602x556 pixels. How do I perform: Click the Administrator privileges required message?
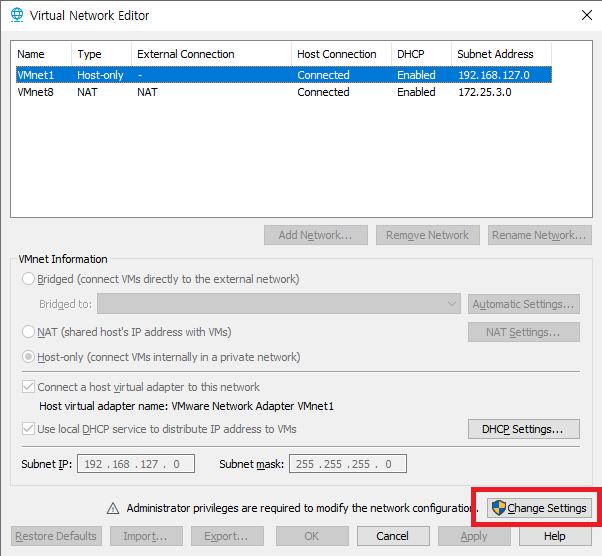[x=303, y=508]
